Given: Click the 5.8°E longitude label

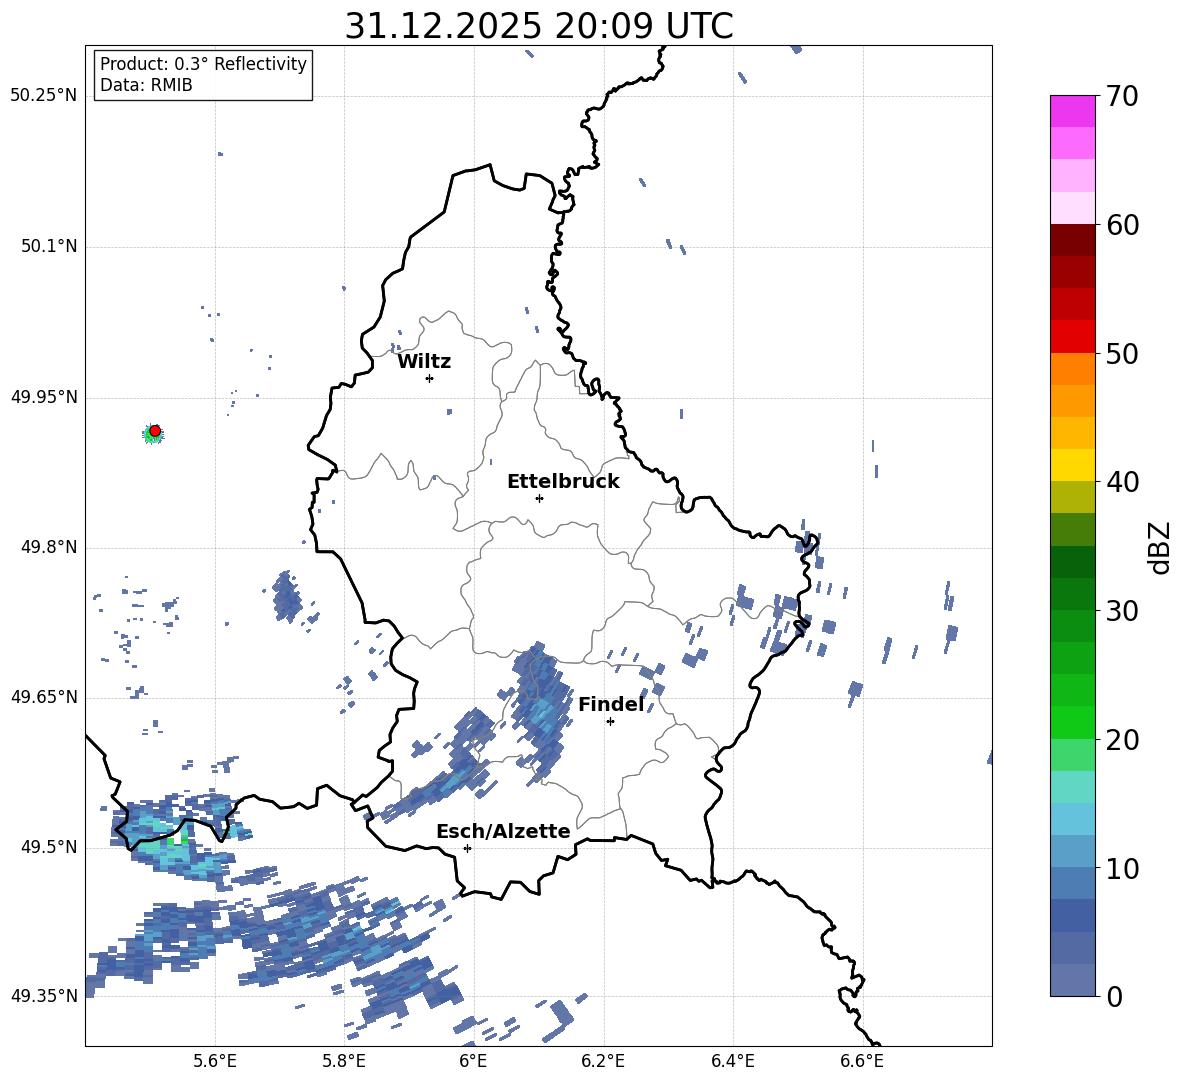Looking at the screenshot, I should 344,1061.
